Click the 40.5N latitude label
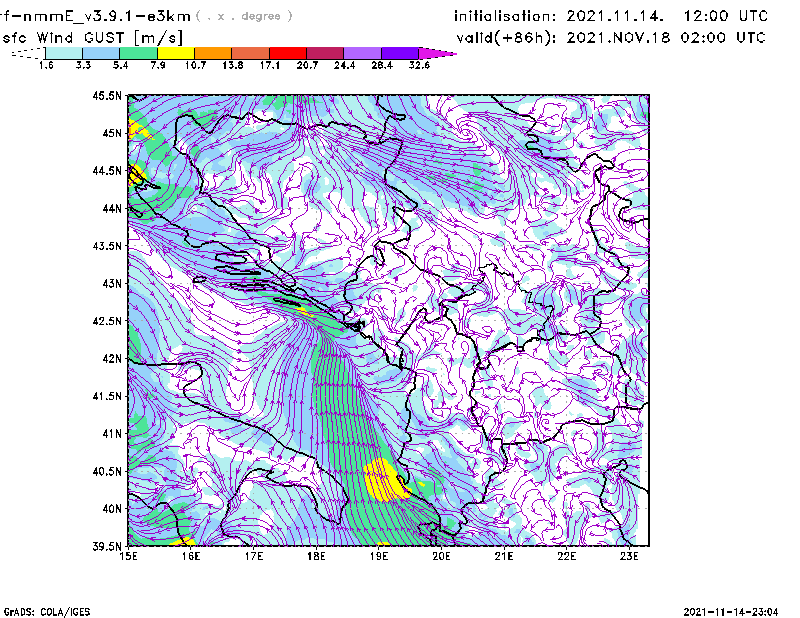Viewport: 800px width, 618px height. [x=107, y=472]
